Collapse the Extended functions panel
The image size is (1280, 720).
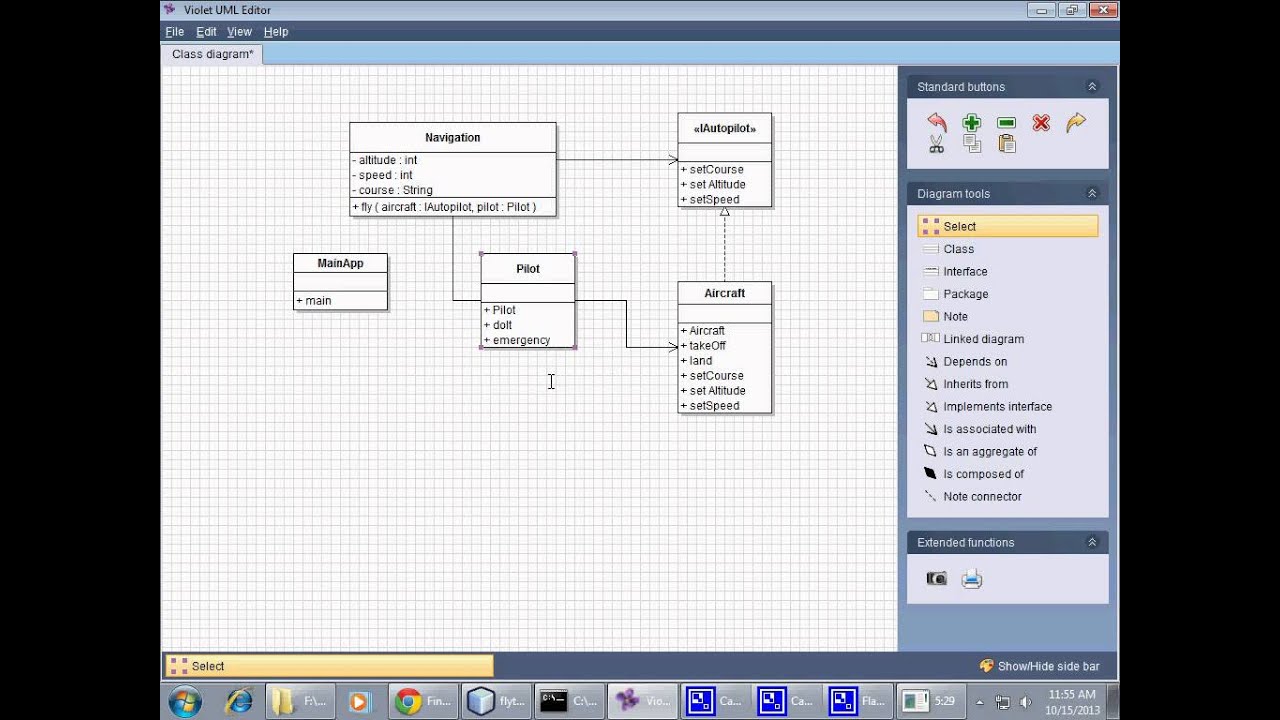tap(1092, 542)
